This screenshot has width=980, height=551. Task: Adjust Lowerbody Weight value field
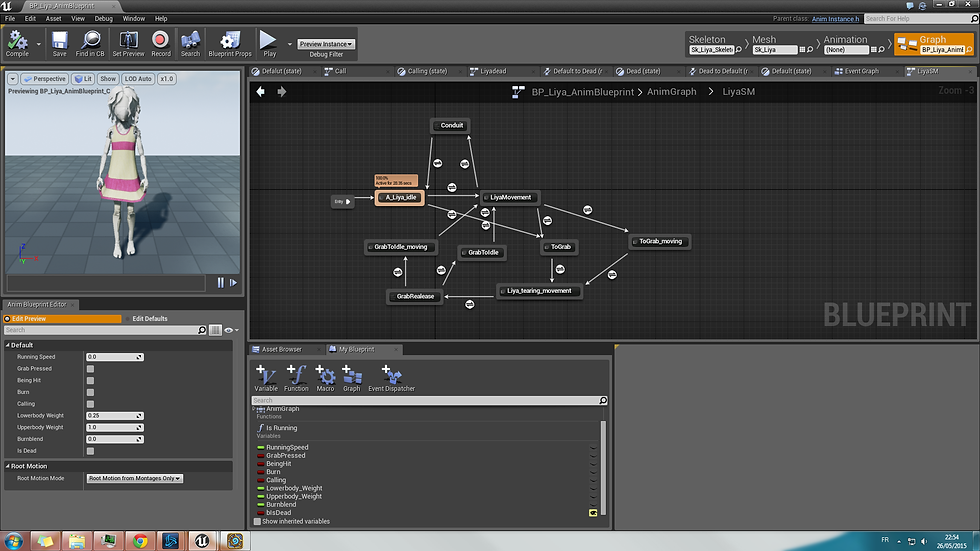point(114,416)
